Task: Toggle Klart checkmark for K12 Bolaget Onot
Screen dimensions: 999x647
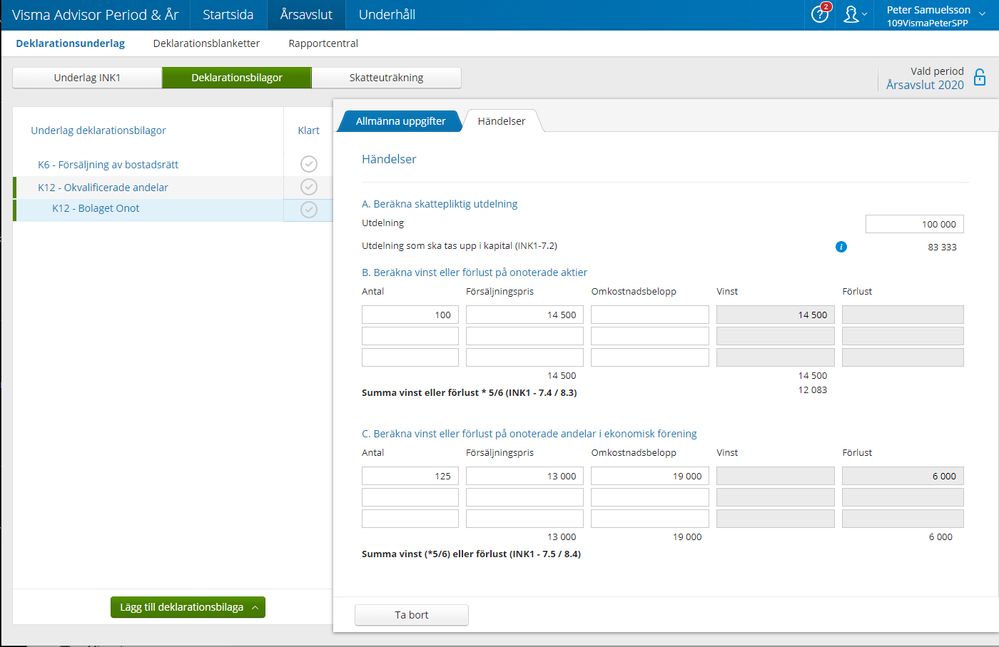Action: coord(309,209)
